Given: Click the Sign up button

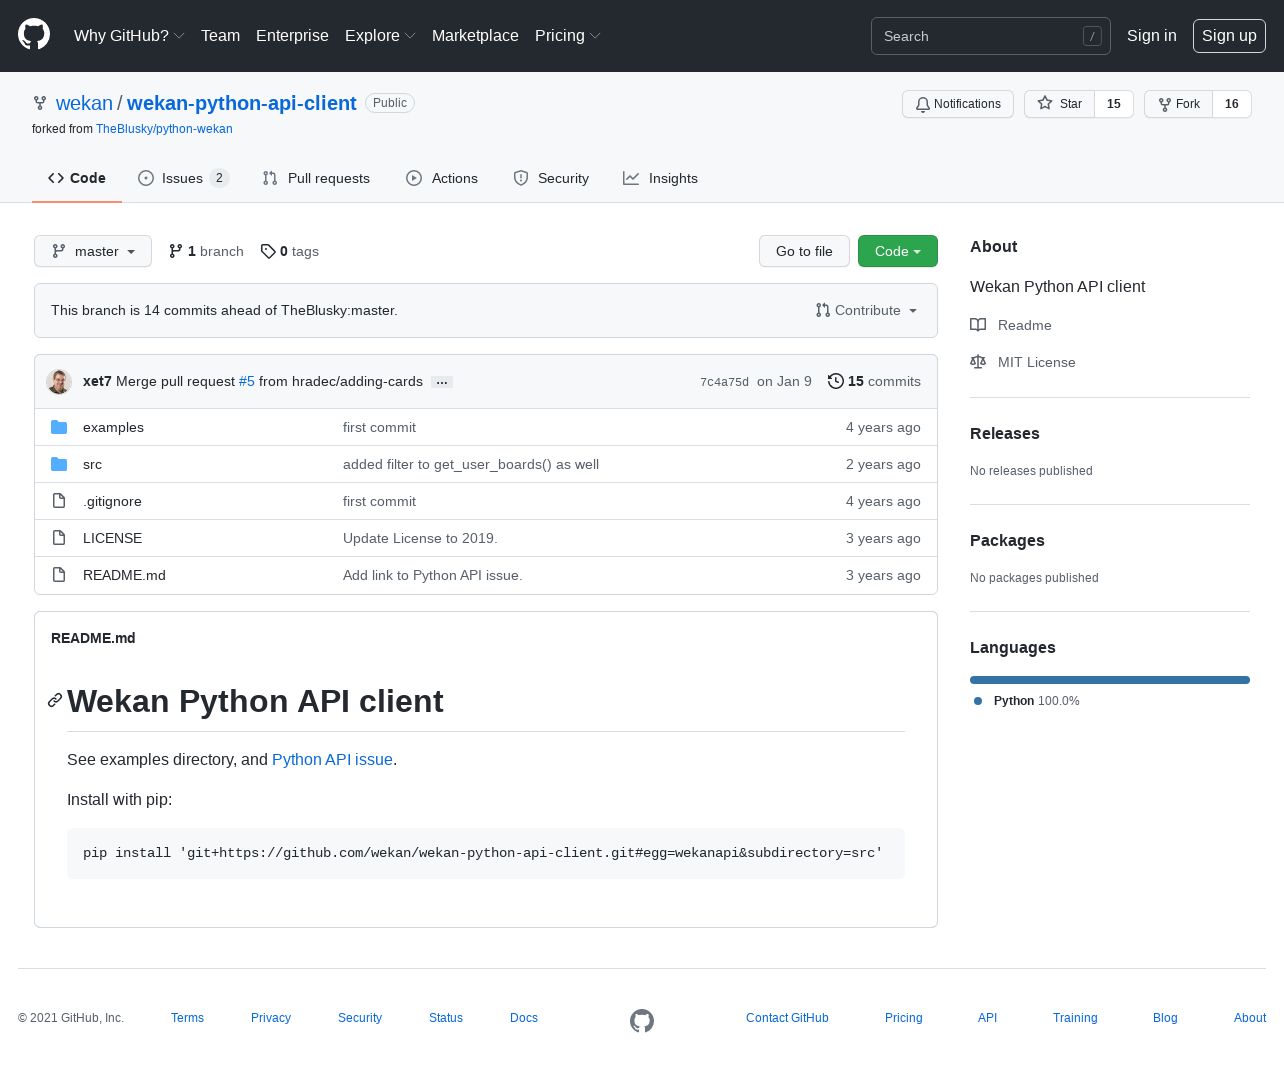Looking at the screenshot, I should point(1229,35).
